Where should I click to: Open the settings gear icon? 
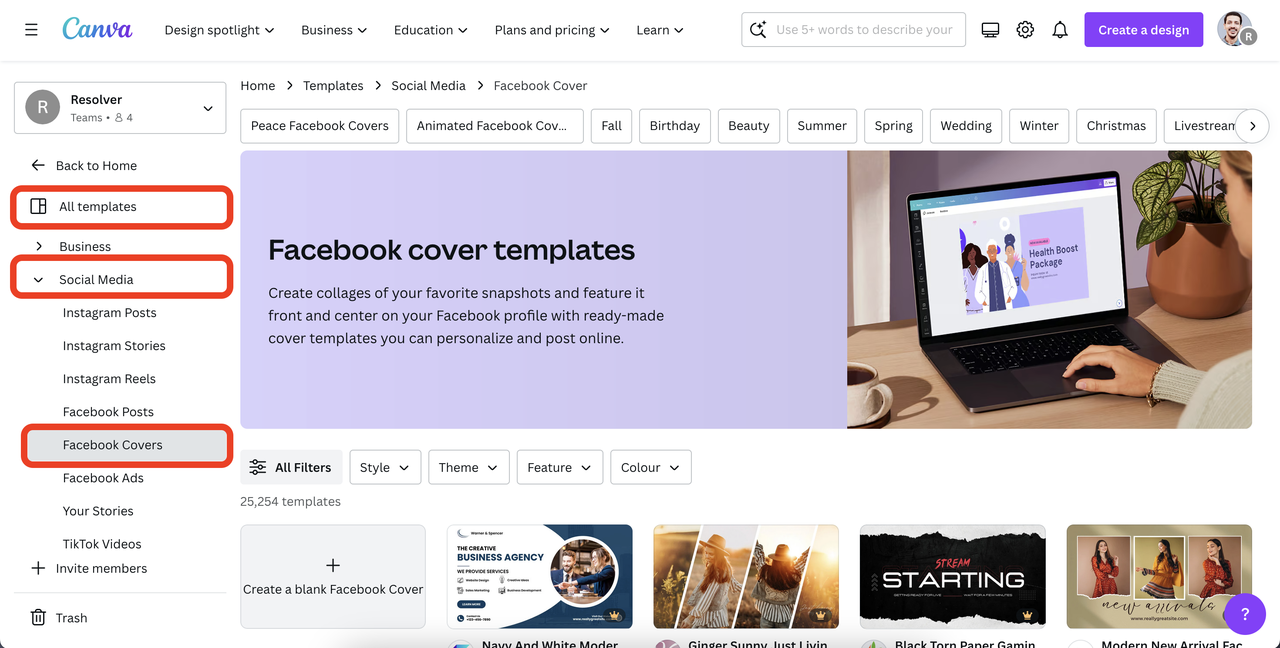click(x=1025, y=30)
